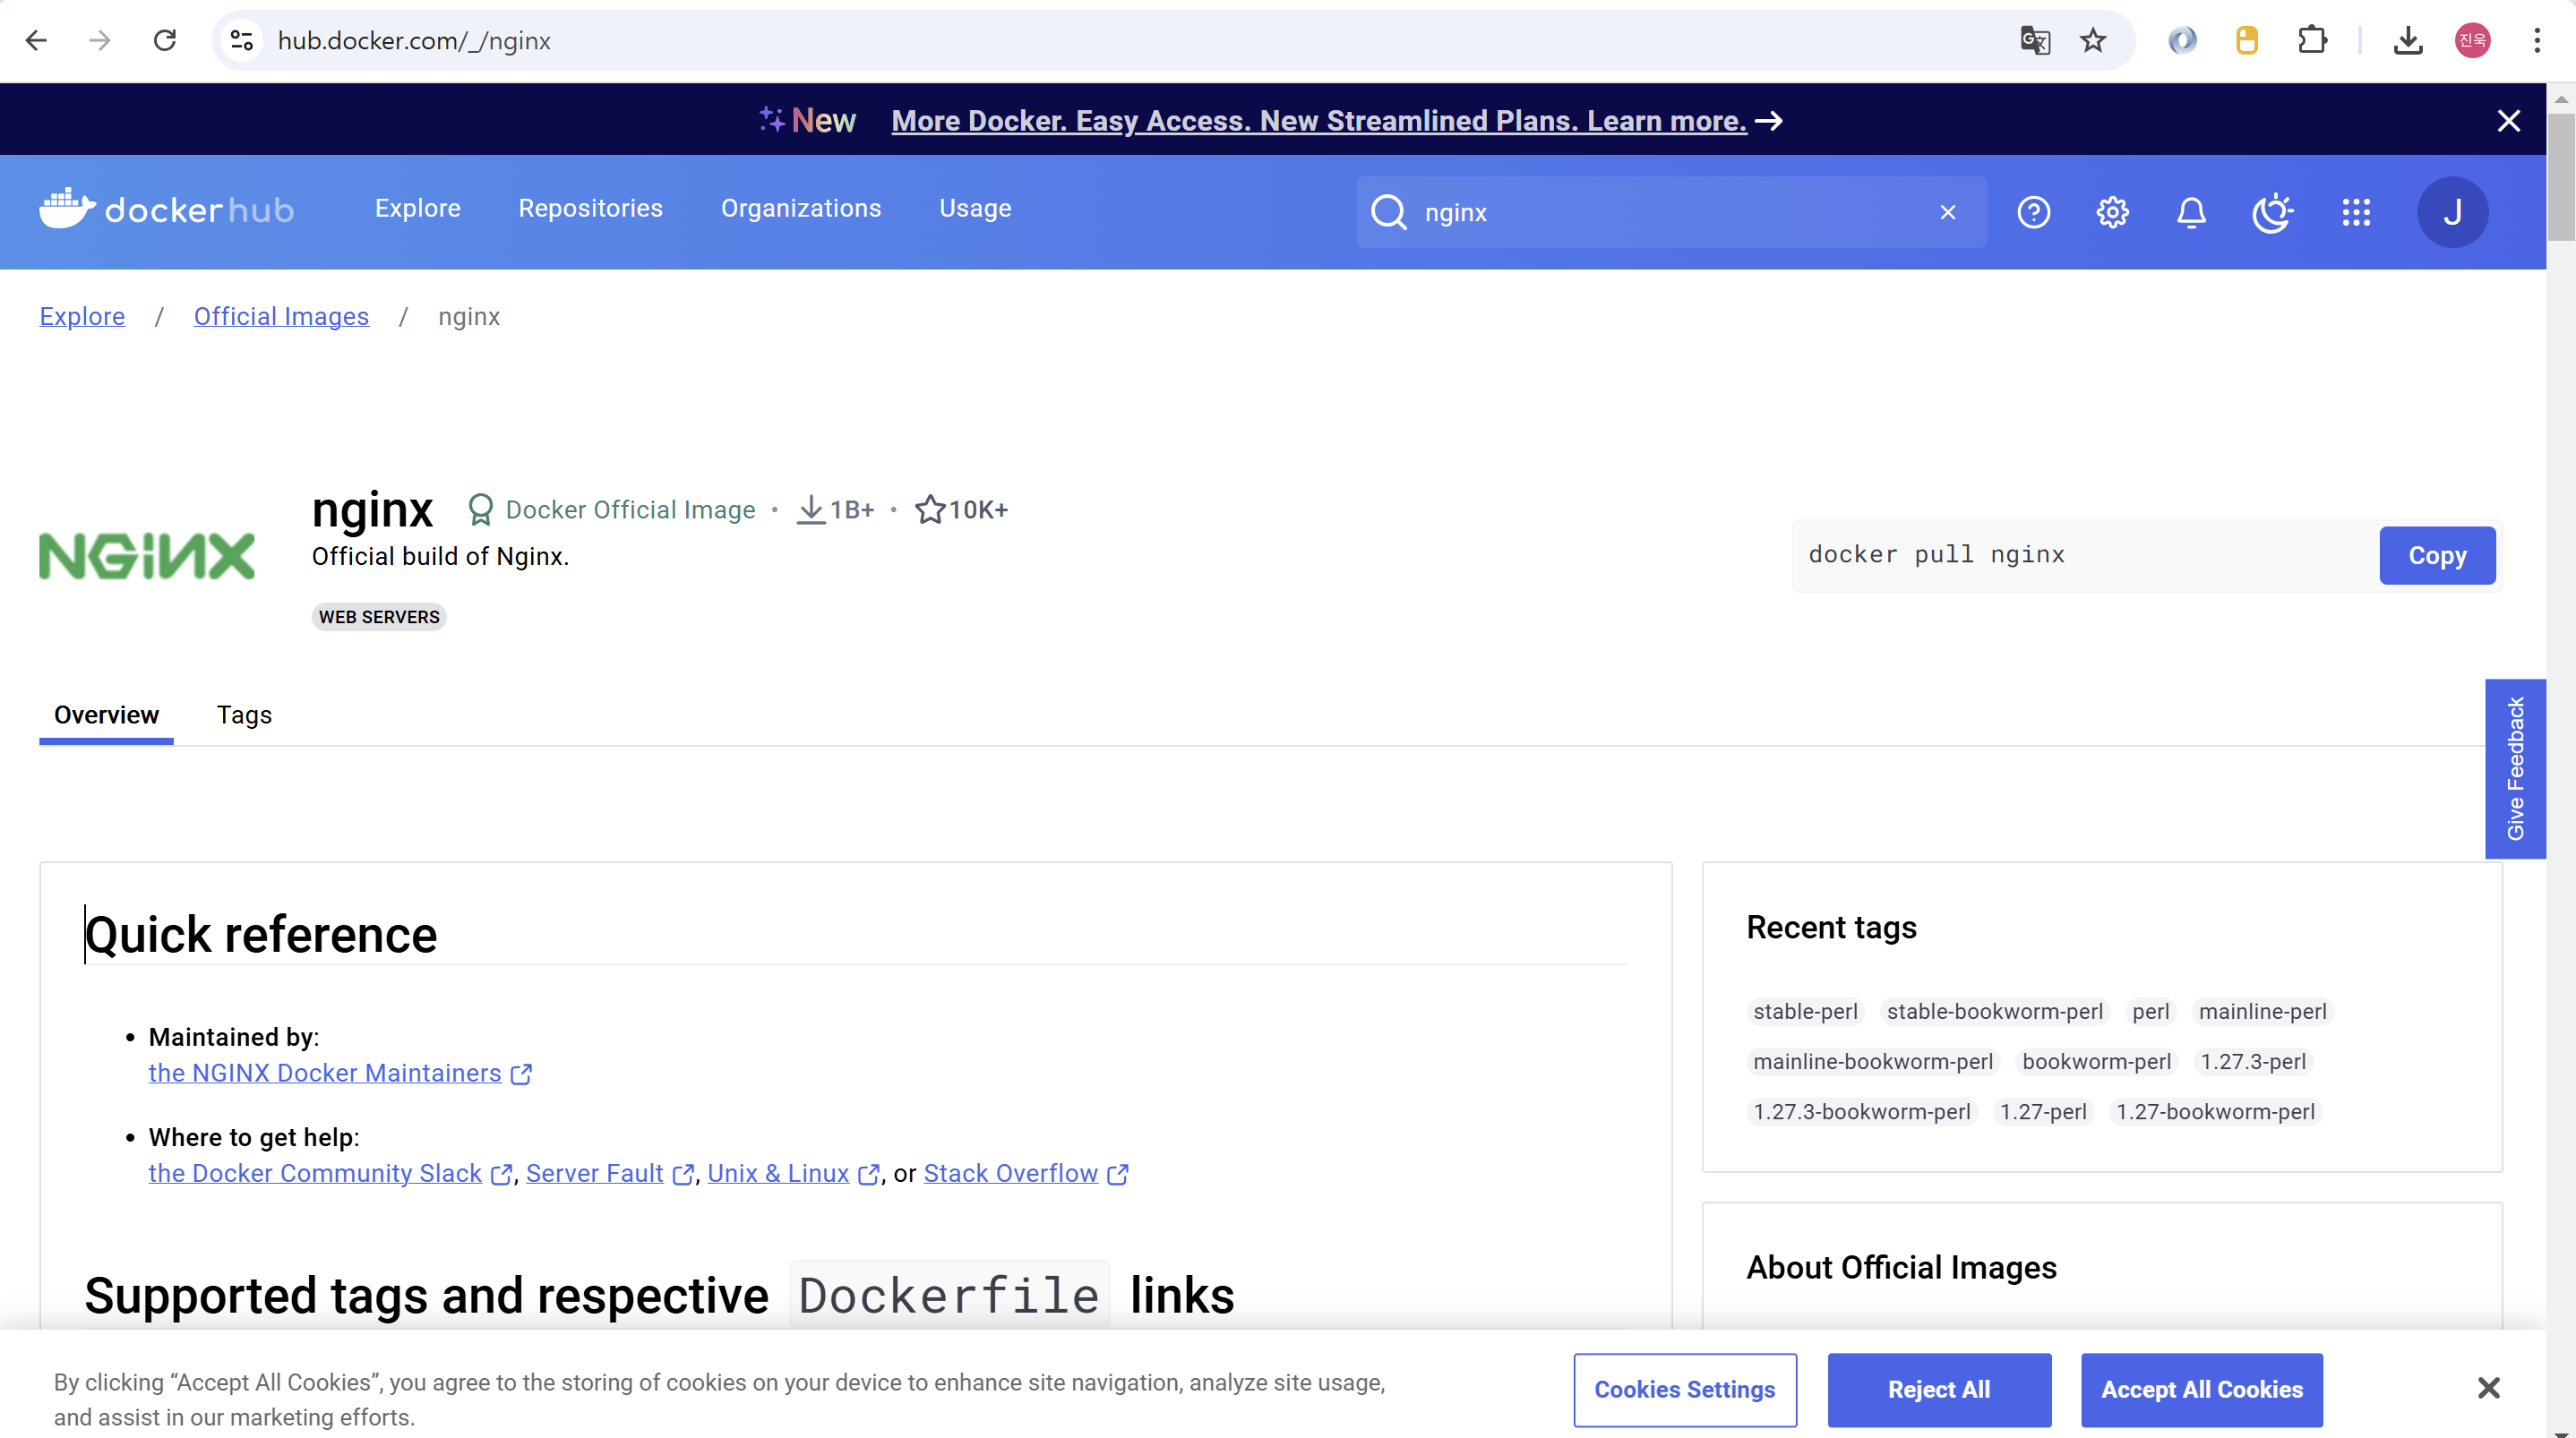Open the Official Images breadcrumb link
The width and height of the screenshot is (2576, 1438).
click(x=281, y=316)
